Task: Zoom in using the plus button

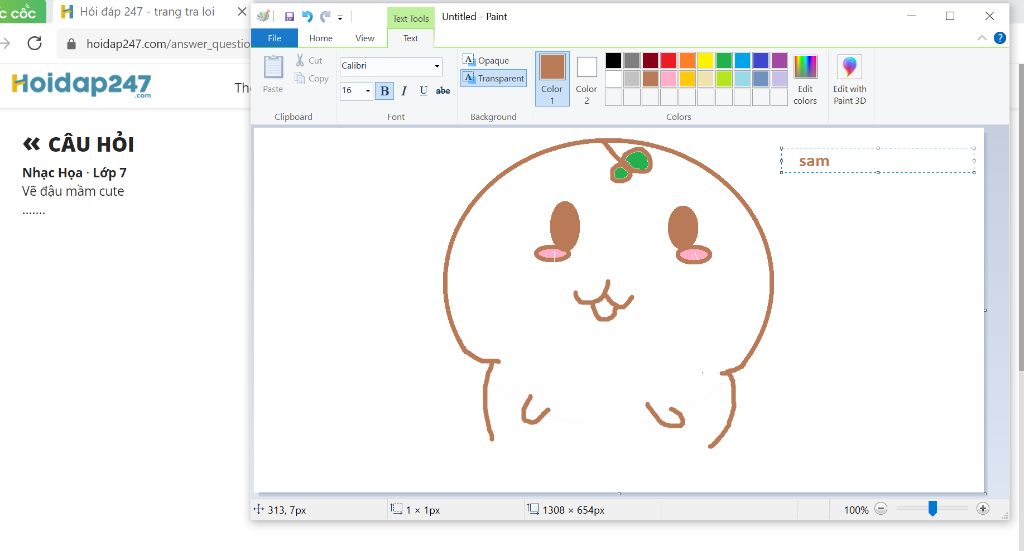Action: pyautogui.click(x=983, y=509)
